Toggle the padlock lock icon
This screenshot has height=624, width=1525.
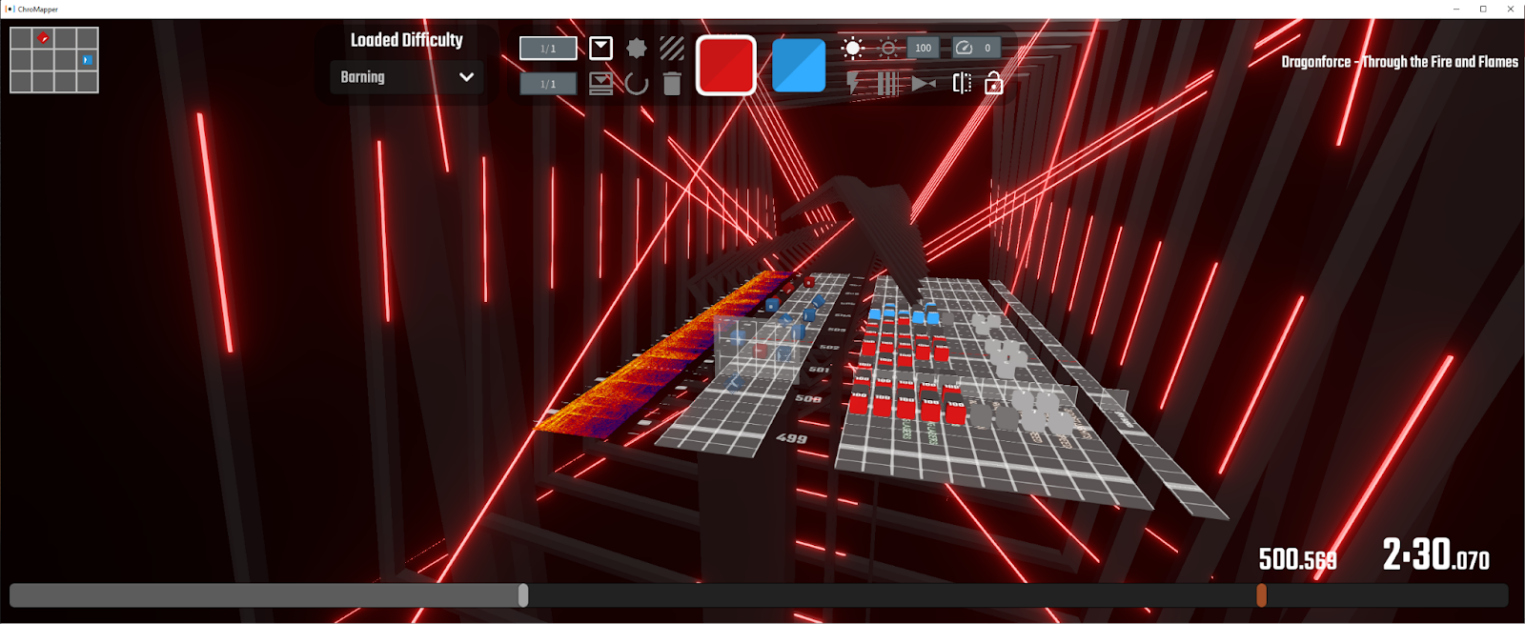click(x=993, y=83)
